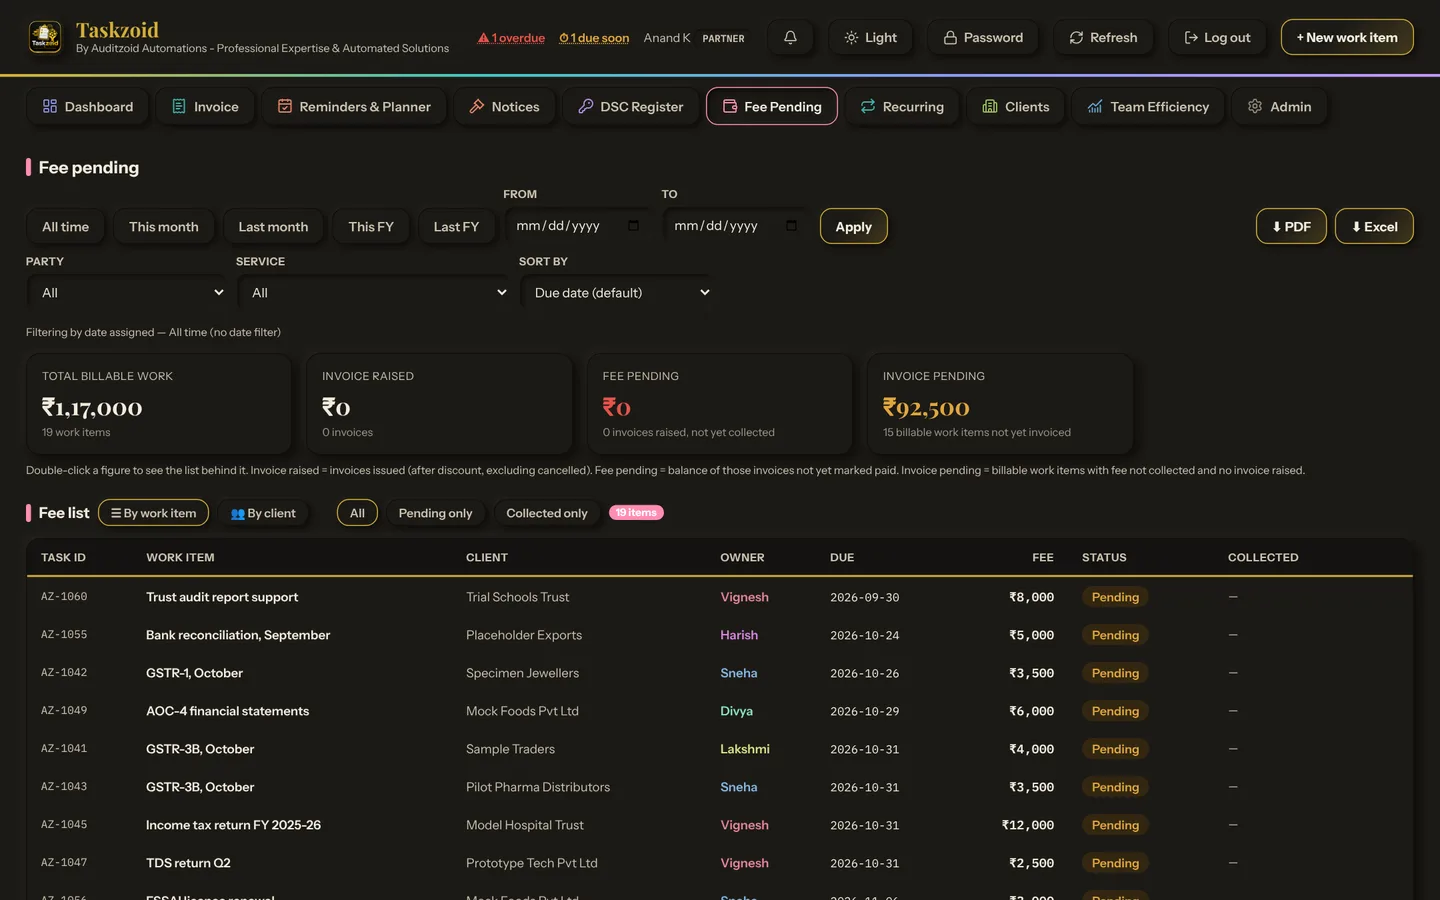The height and width of the screenshot is (900, 1440).
Task: Filter fee list to Collected only
Action: click(547, 513)
